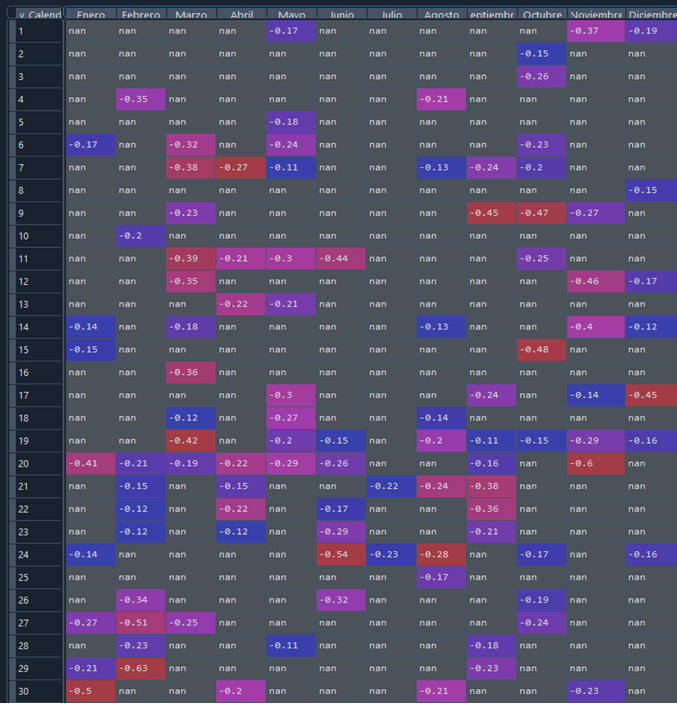Image resolution: width=677 pixels, height=704 pixels.
Task: Select the Junio column header
Action: 342,13
